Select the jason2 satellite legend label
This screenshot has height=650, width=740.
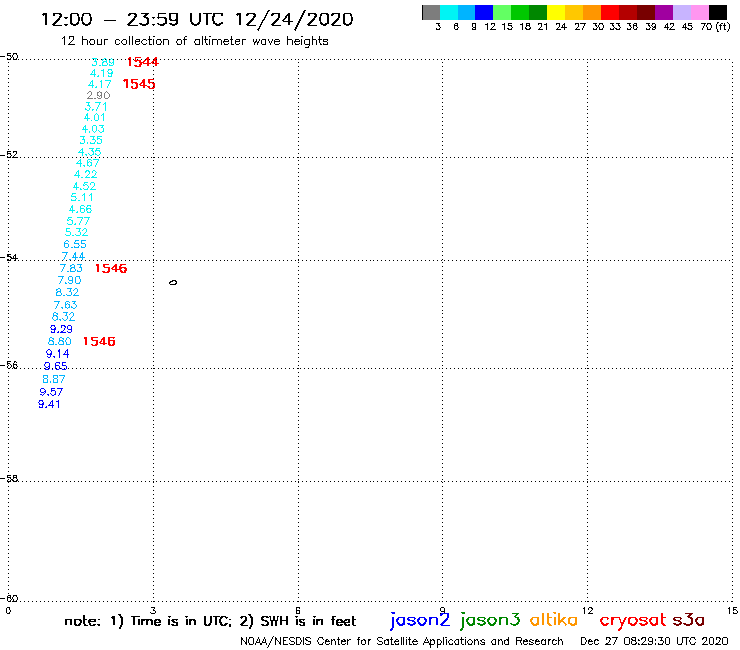420,620
